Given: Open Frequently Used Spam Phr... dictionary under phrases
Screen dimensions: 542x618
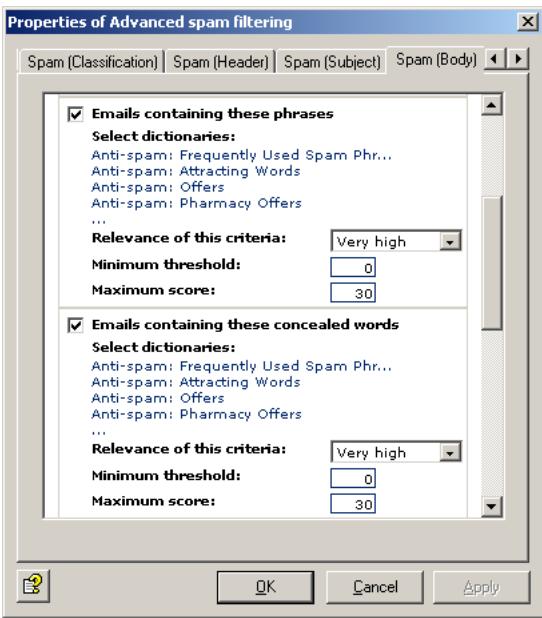Looking at the screenshot, I should pos(242,155).
